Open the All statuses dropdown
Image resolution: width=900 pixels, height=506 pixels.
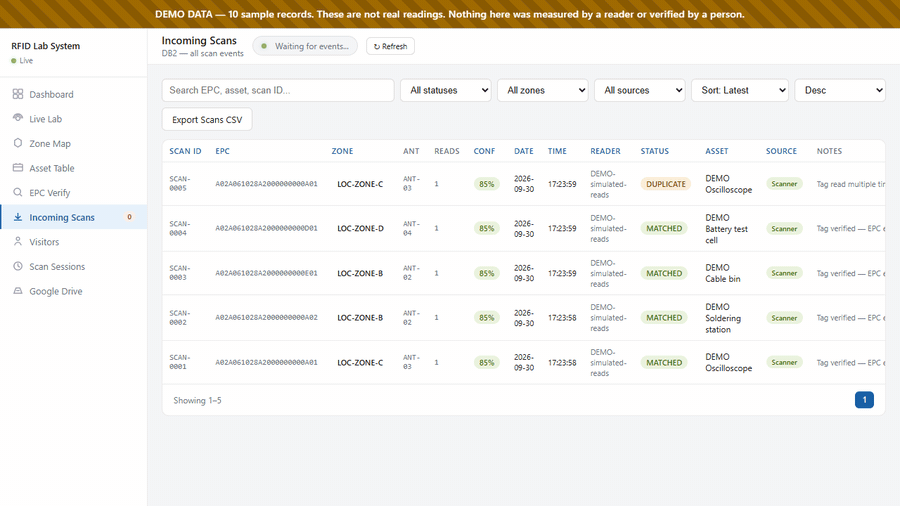(x=445, y=90)
